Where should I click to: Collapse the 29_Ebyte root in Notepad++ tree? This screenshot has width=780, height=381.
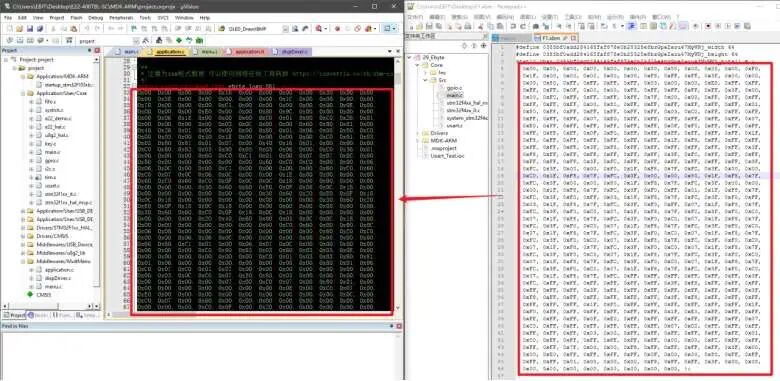[410, 57]
